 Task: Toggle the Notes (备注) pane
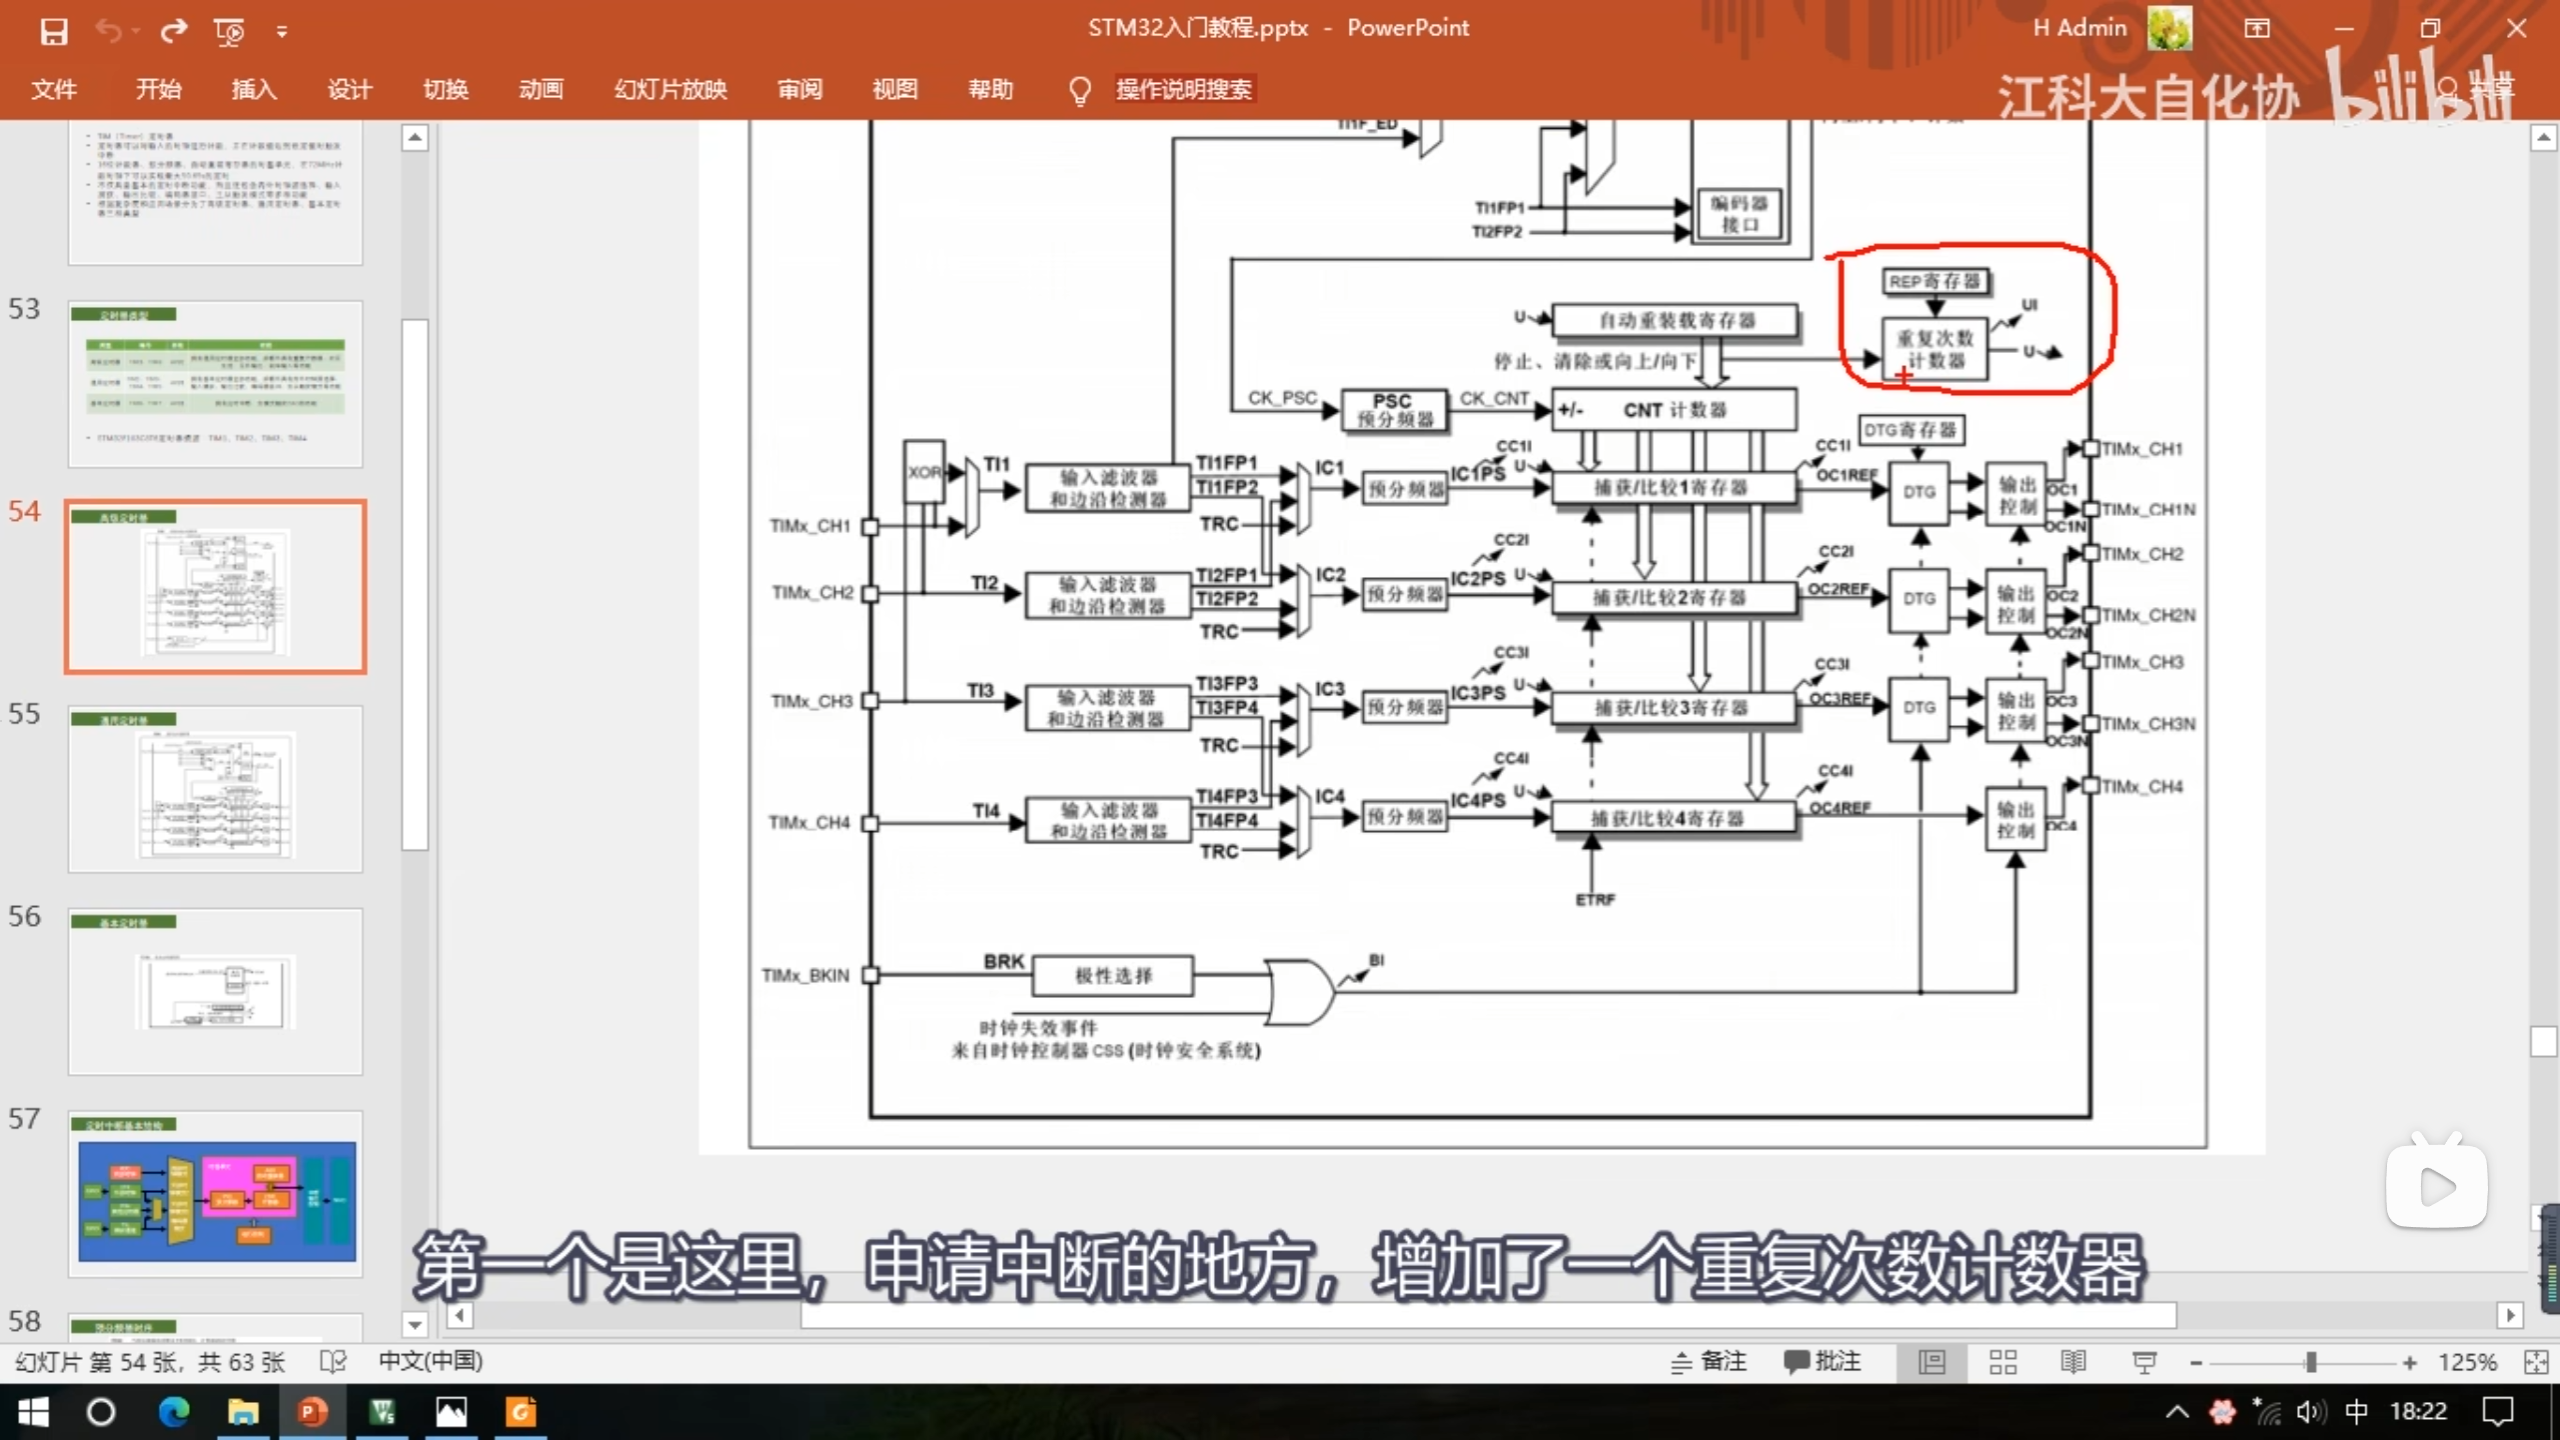[x=1709, y=1362]
